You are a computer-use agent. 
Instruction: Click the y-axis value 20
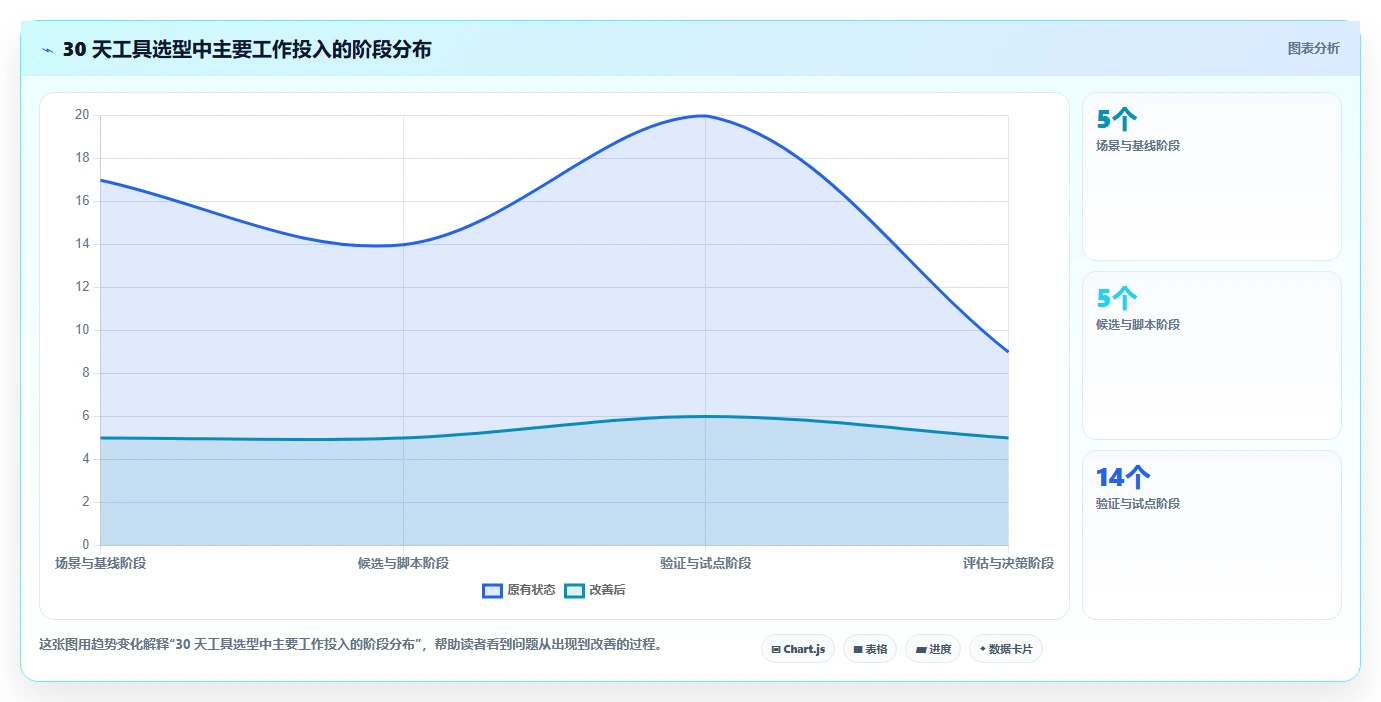click(82, 115)
